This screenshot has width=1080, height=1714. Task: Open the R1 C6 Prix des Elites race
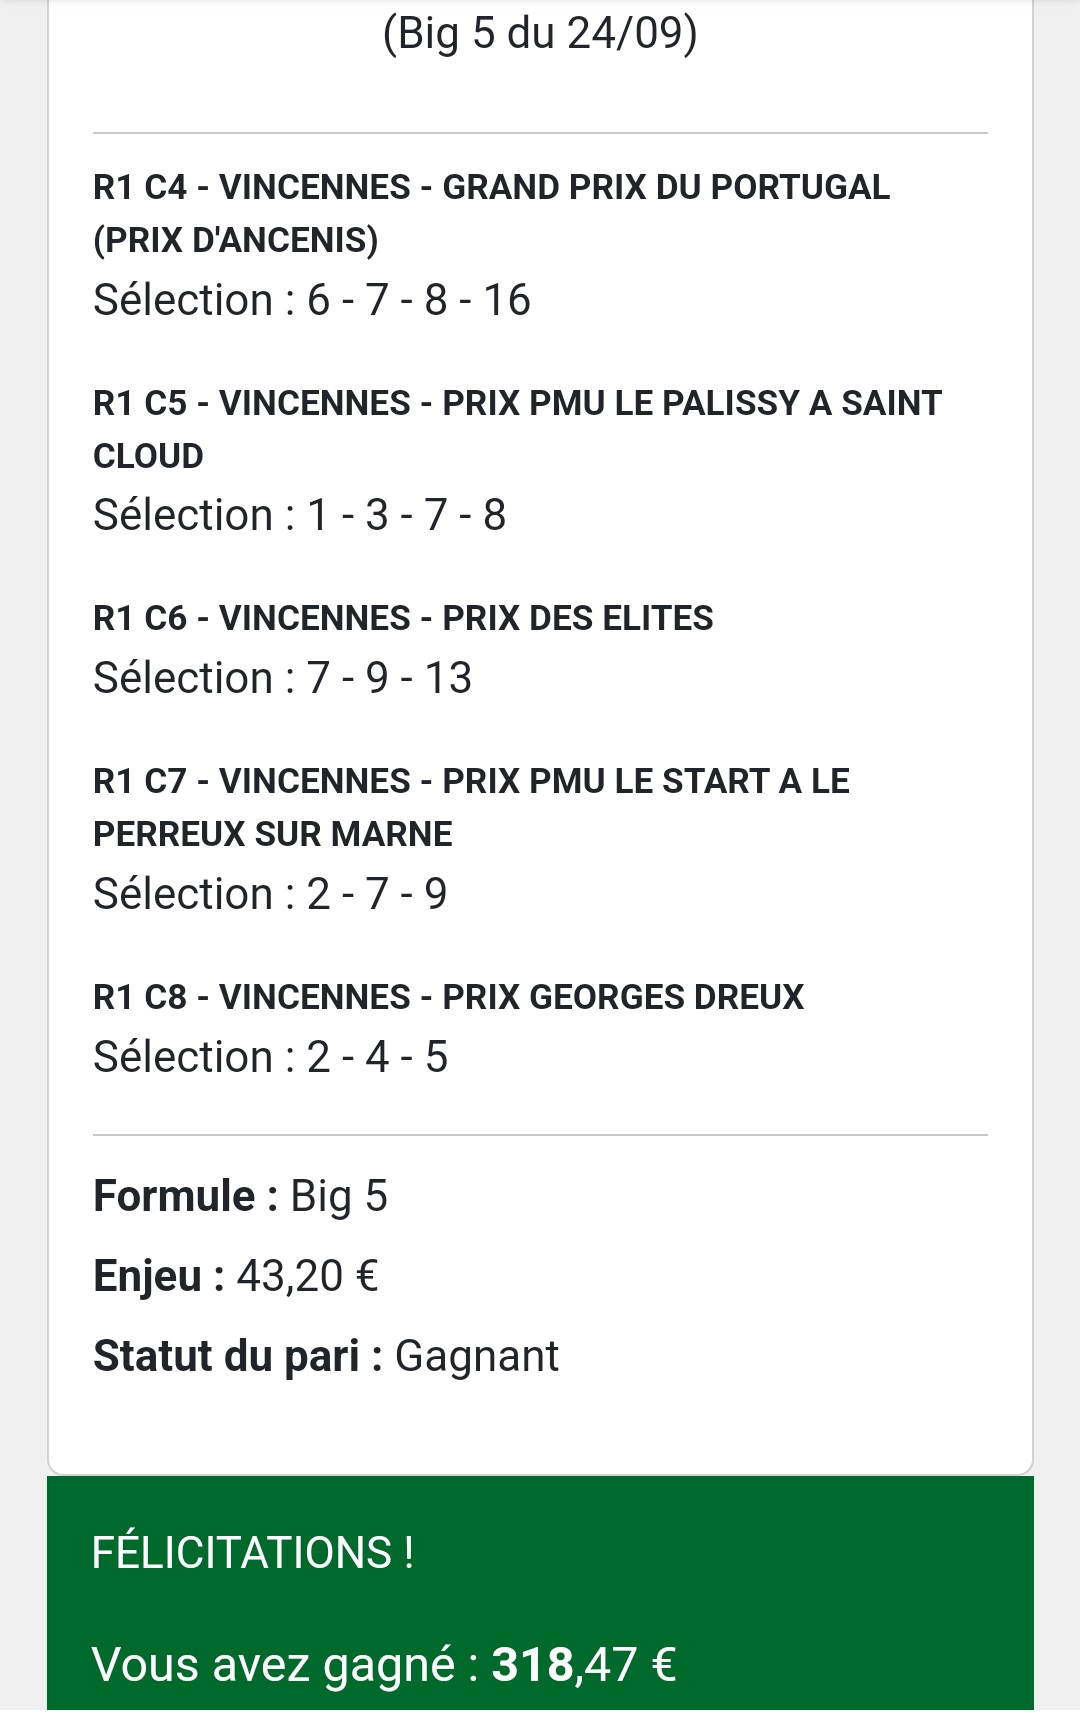[x=403, y=618]
